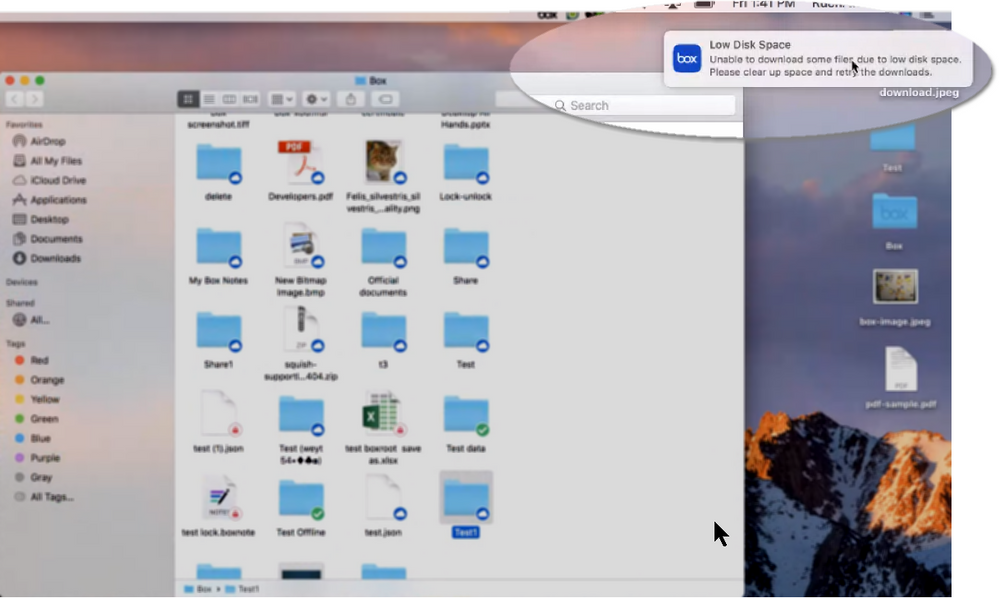Open the Developers.pdf file
The height and width of the screenshot is (598, 999).
(x=301, y=163)
